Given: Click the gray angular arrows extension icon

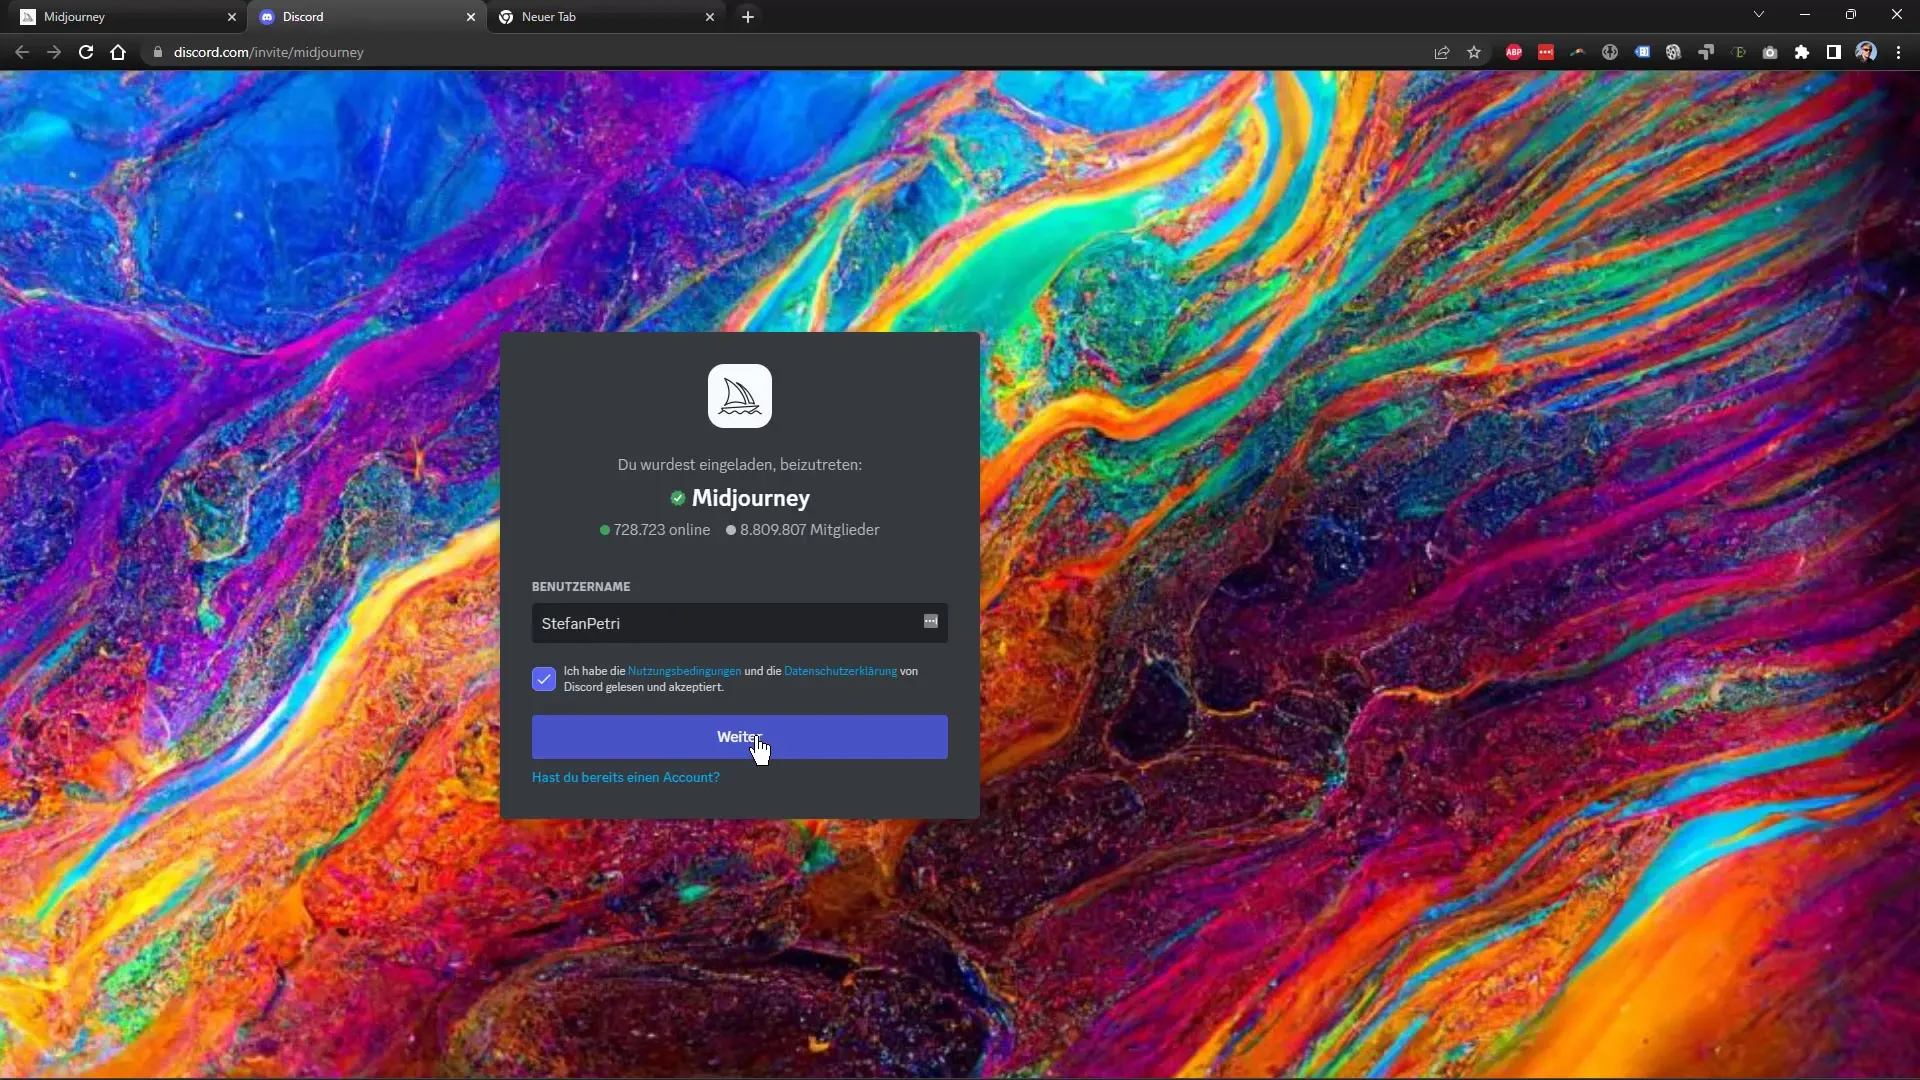Looking at the screenshot, I should 1706,52.
